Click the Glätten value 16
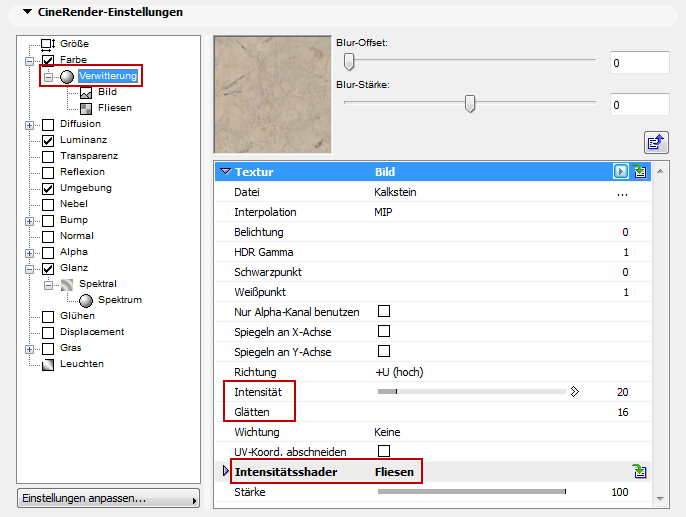Image resolution: width=686 pixels, height=517 pixels. (x=623, y=412)
